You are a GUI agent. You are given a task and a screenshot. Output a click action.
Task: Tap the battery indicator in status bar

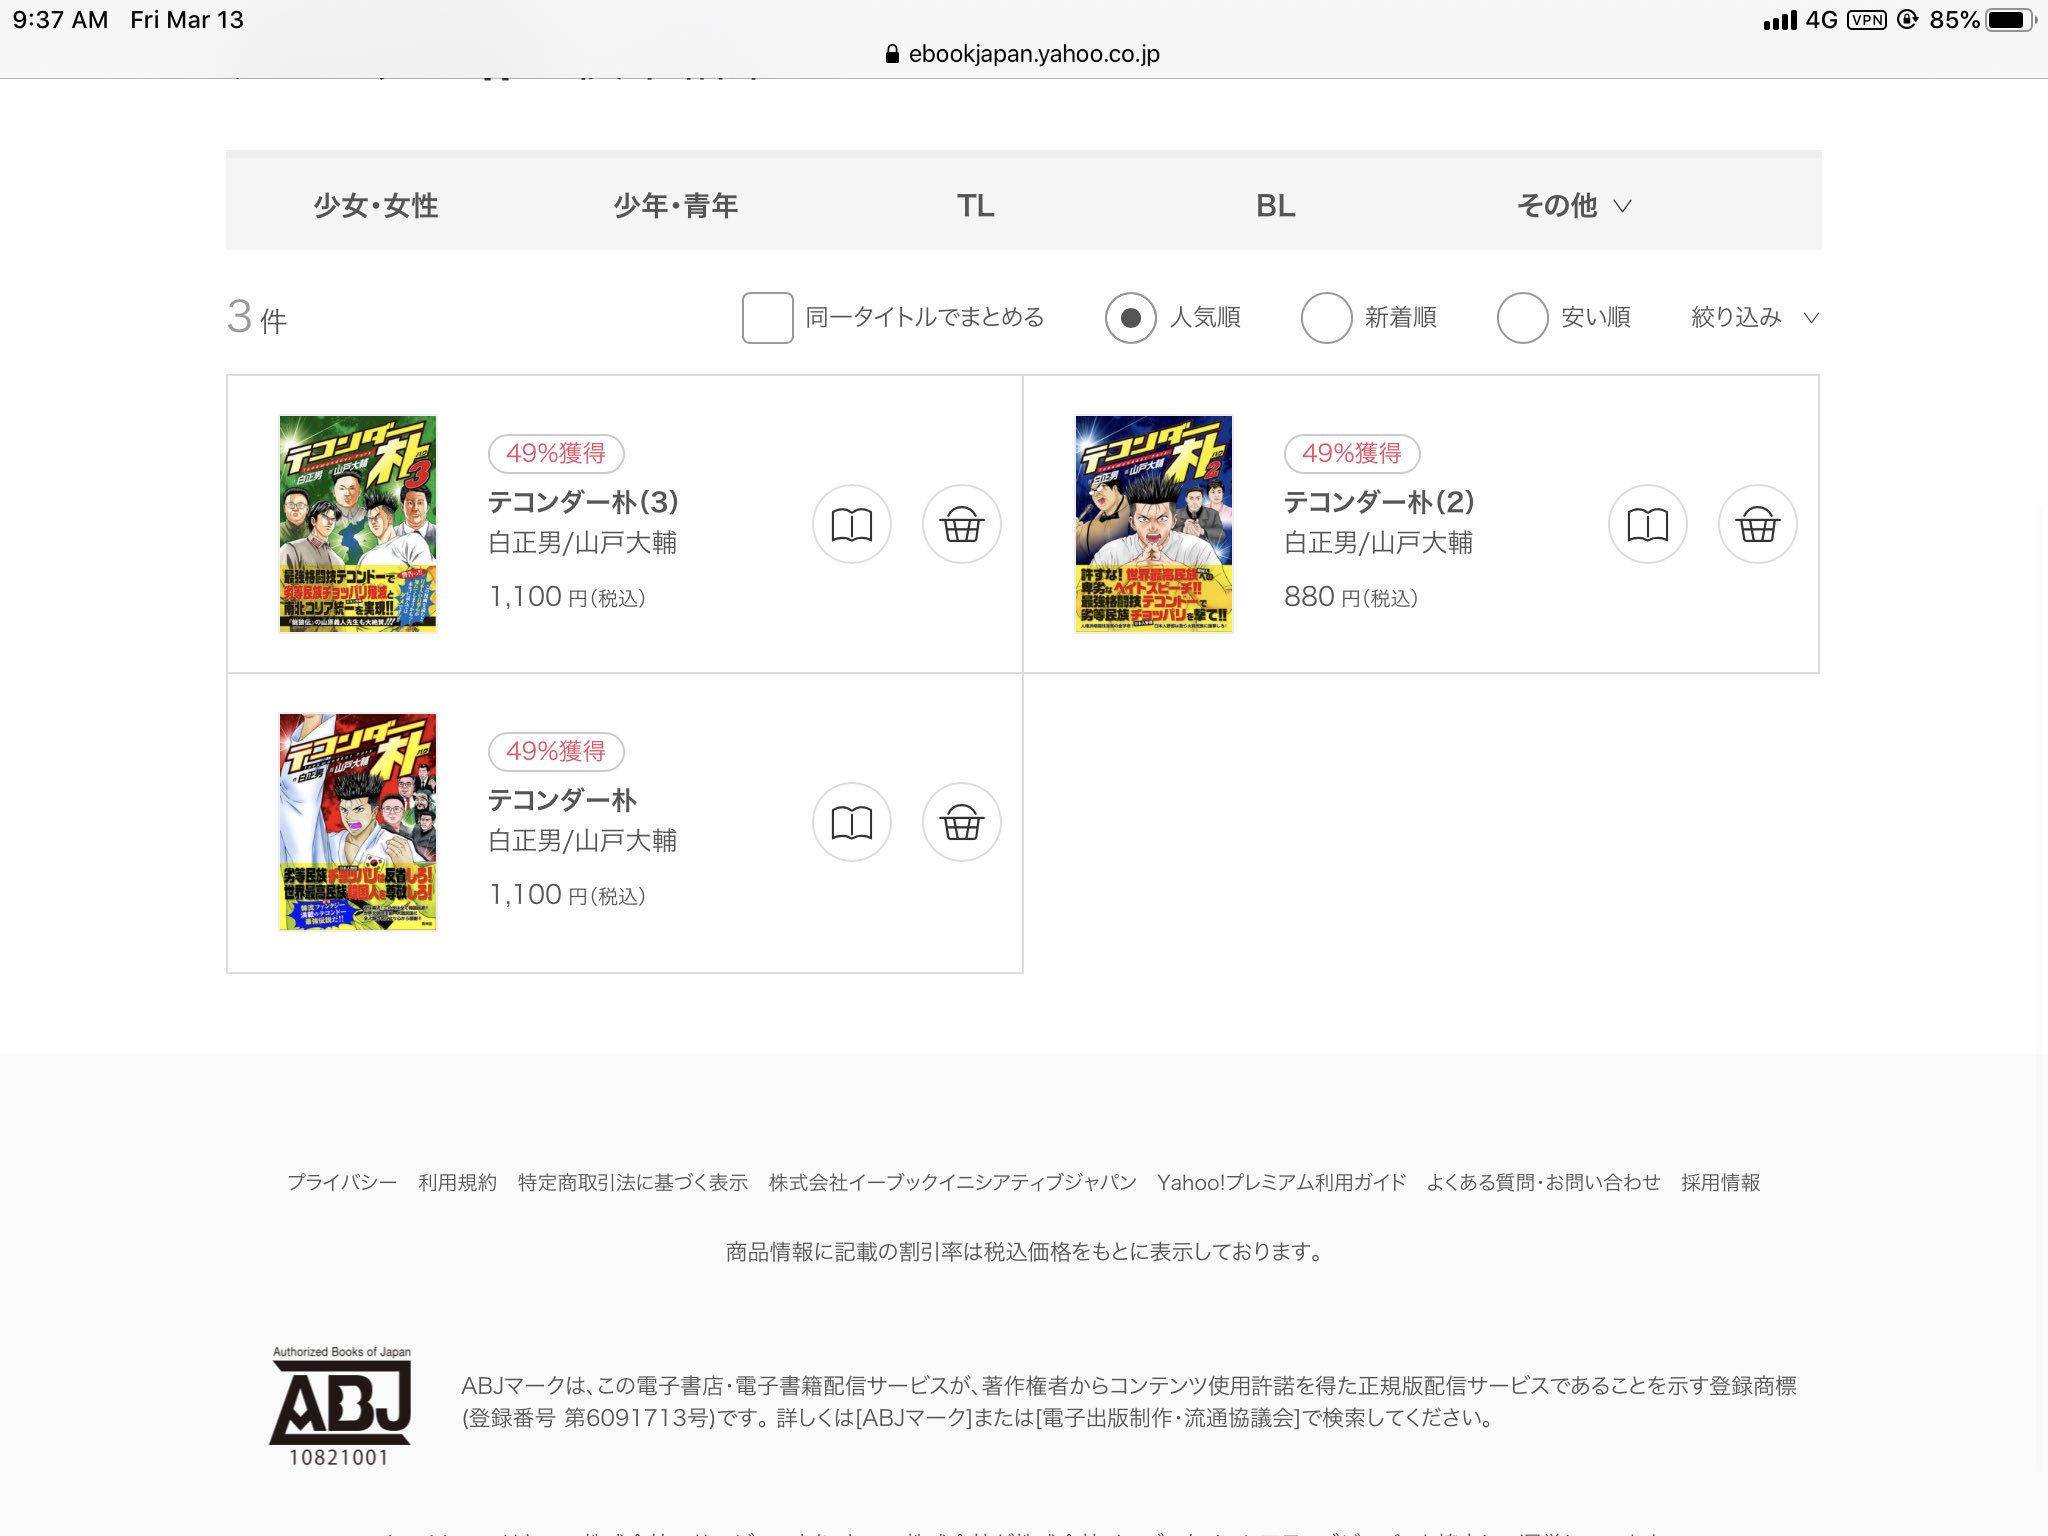tap(2010, 20)
